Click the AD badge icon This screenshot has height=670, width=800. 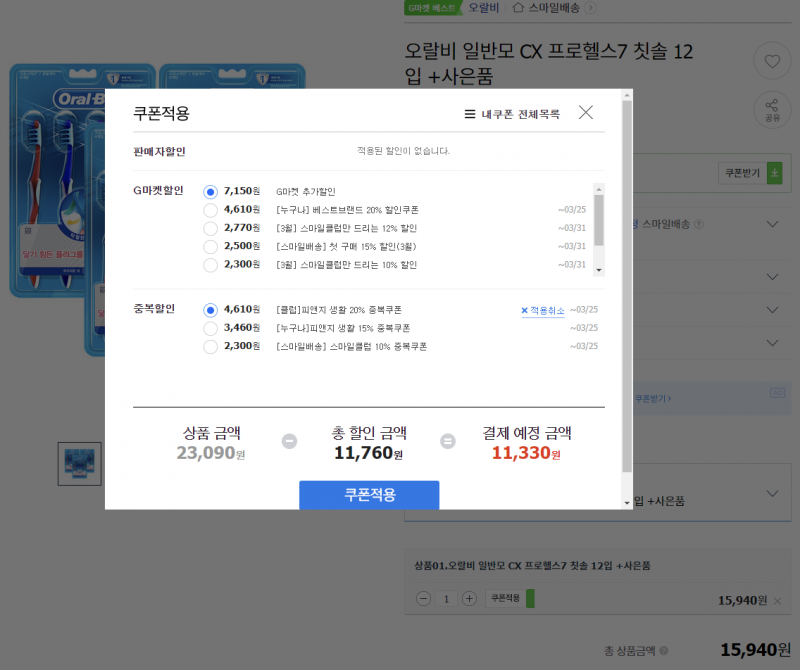(x=778, y=393)
